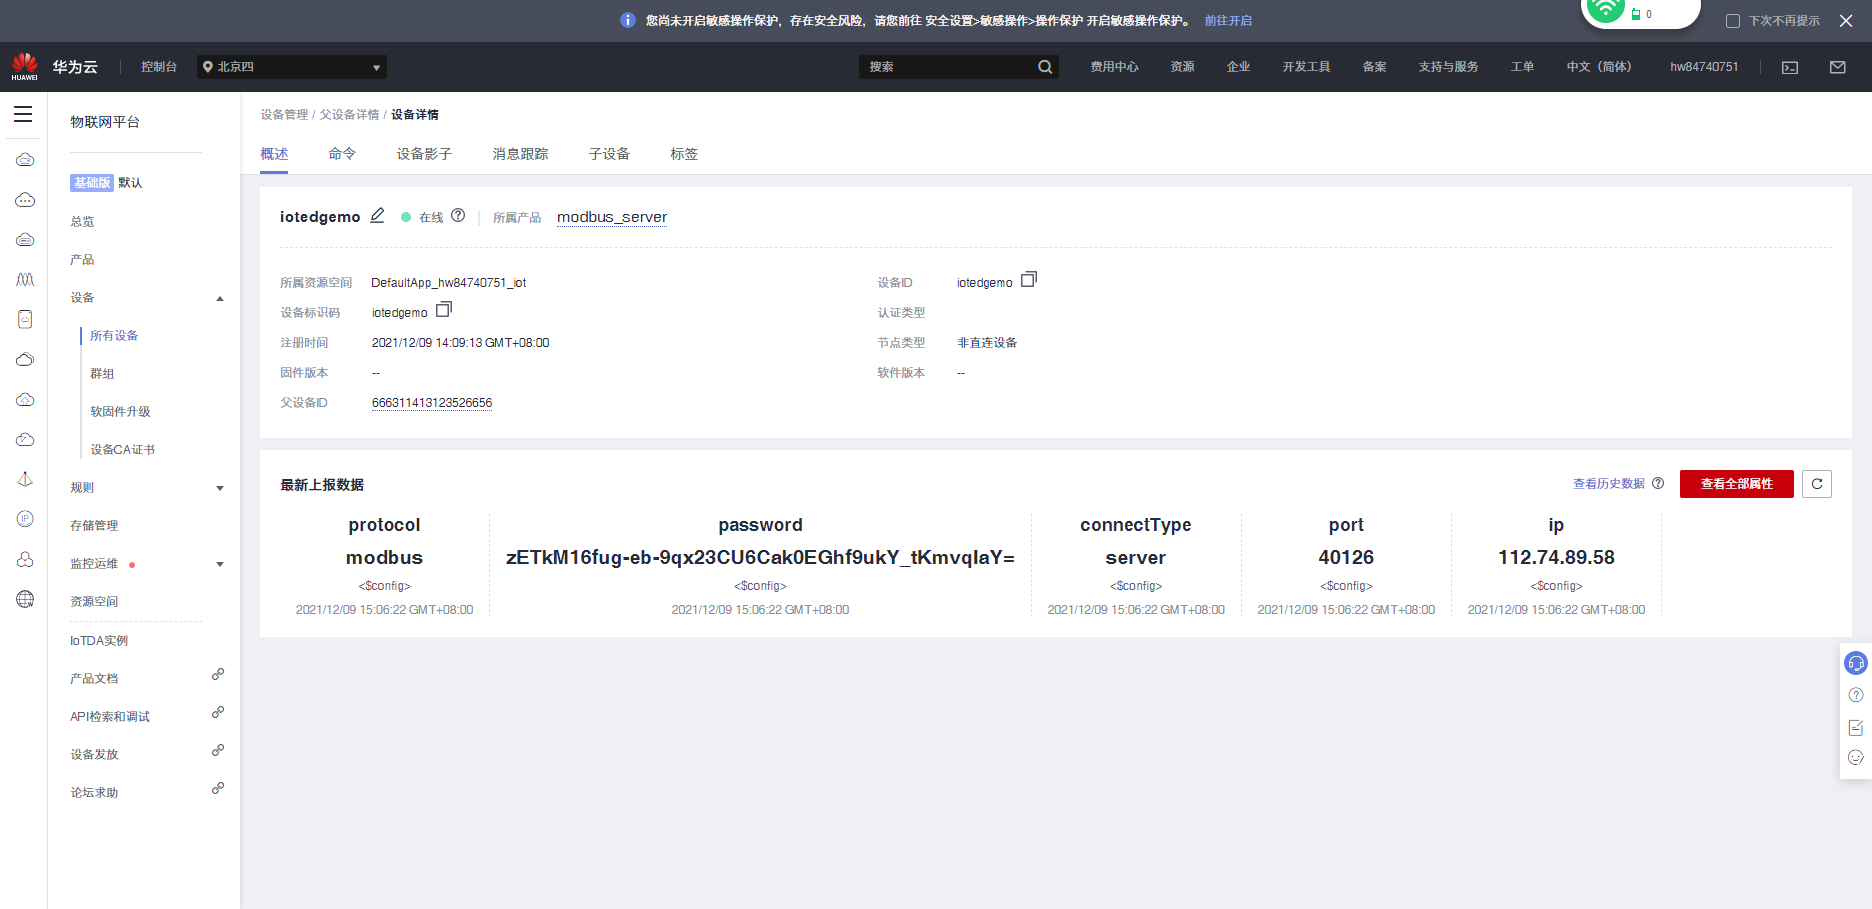Collapse the 设备 sidebar section

point(220,298)
